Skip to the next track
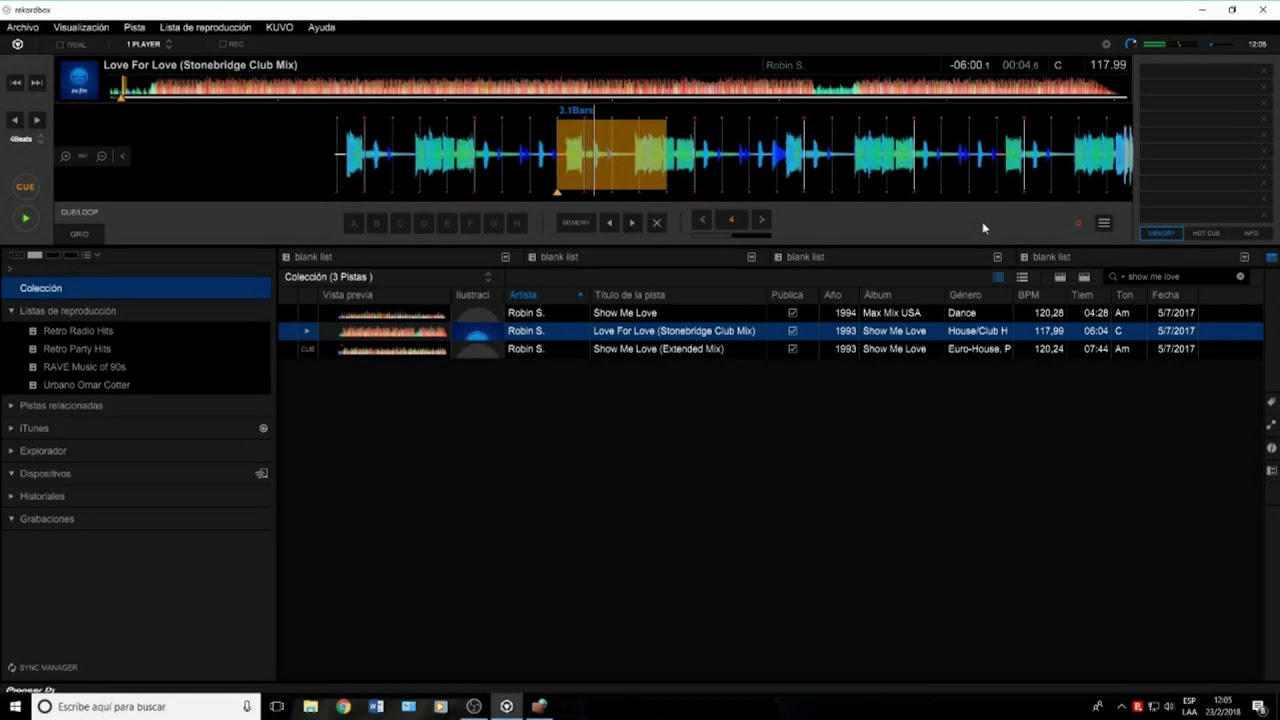 [37, 83]
